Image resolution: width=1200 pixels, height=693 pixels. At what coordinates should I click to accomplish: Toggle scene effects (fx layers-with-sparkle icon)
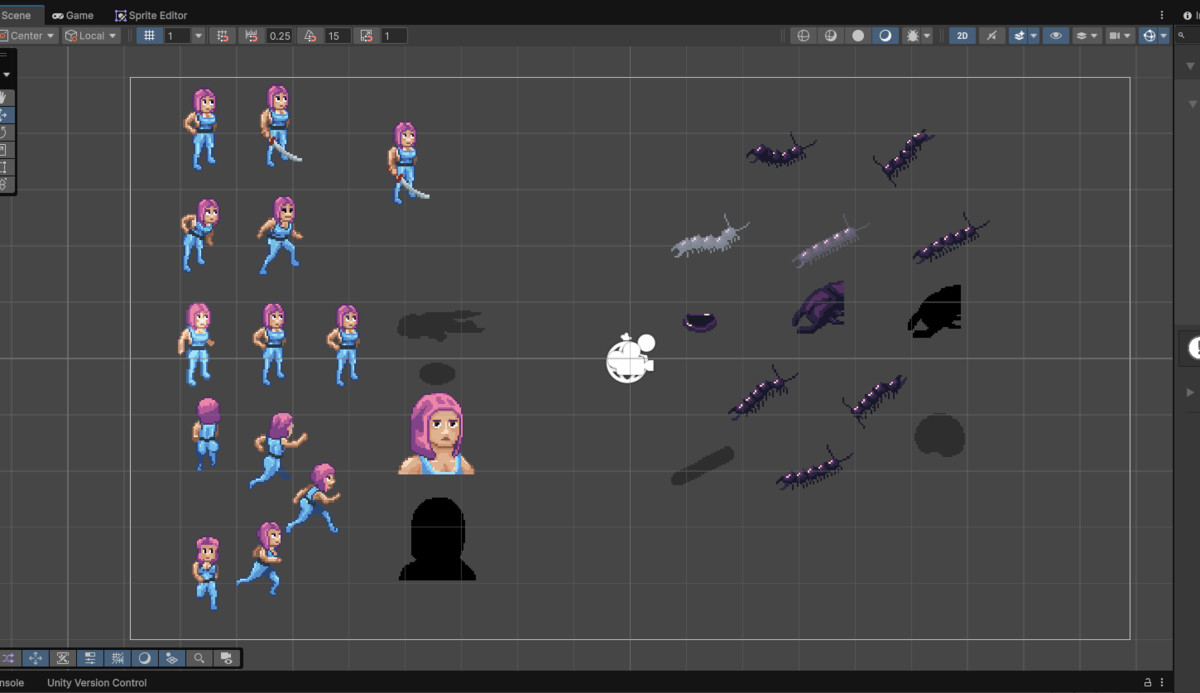[x=1018, y=36]
